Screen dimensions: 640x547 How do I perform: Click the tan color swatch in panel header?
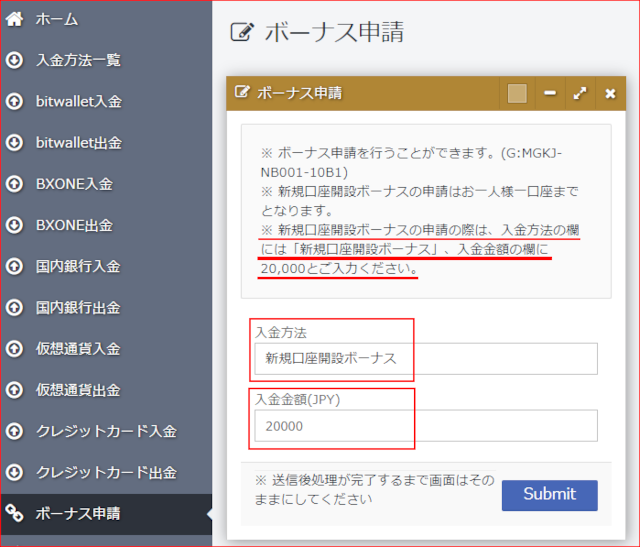point(517,94)
